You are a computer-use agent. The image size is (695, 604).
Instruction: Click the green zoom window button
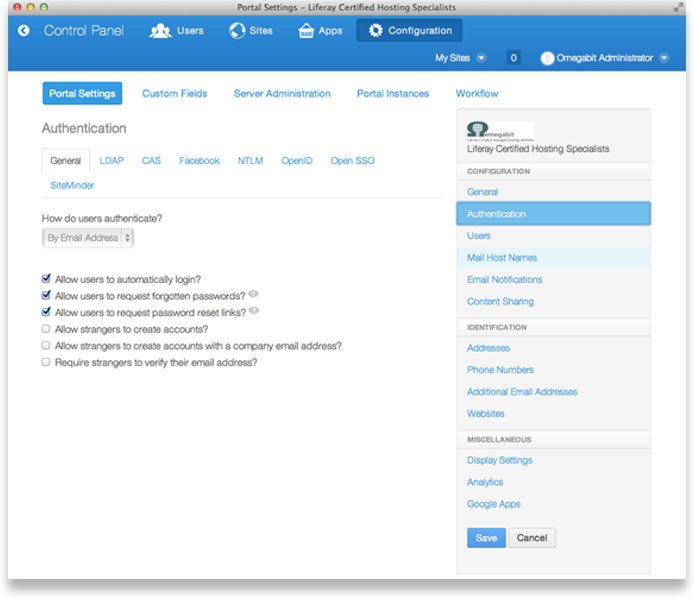[43, 7]
